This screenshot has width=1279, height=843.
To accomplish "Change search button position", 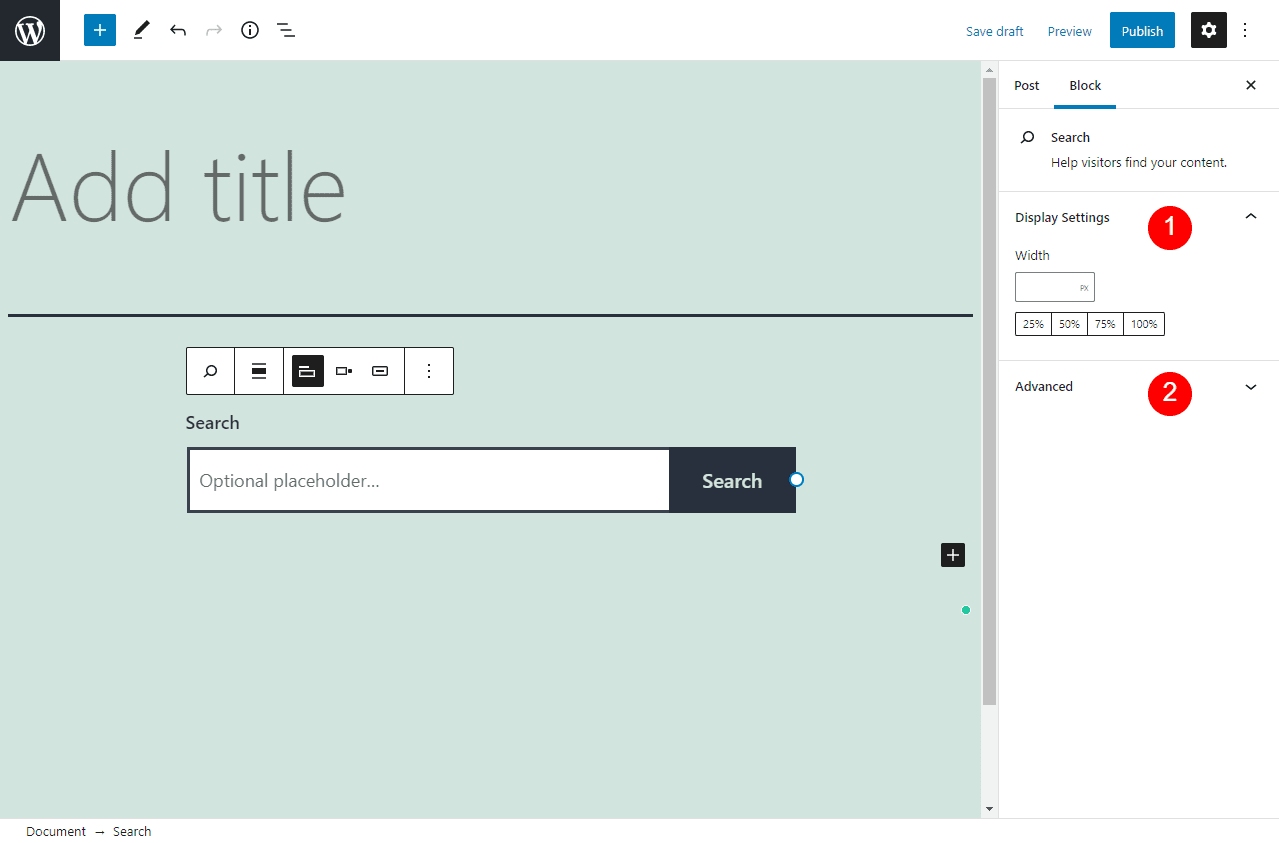I will pyautogui.click(x=344, y=371).
